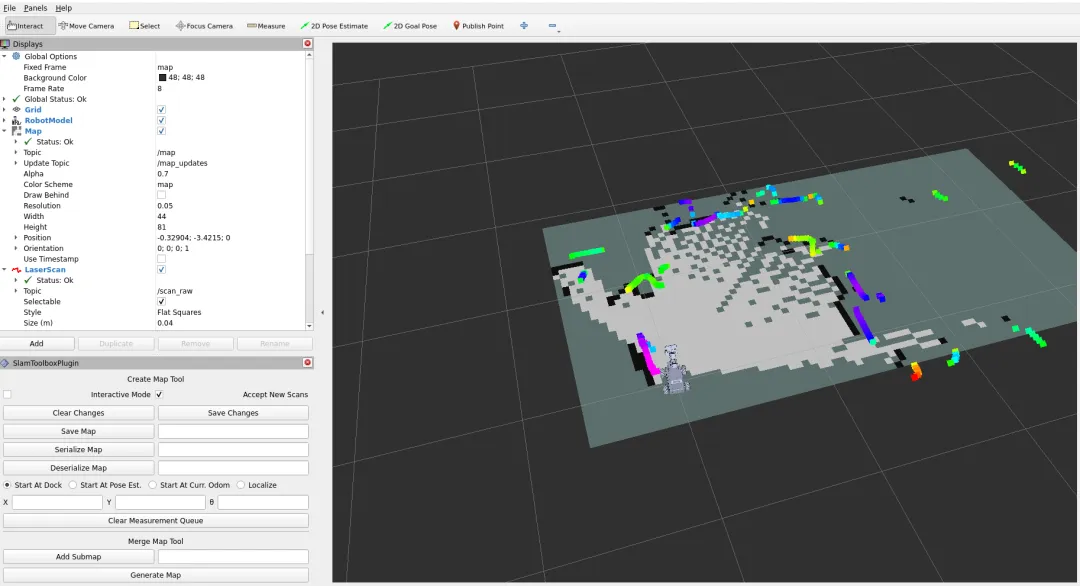1080x586 pixels.
Task: Select the Interact tool
Action: (x=28, y=26)
